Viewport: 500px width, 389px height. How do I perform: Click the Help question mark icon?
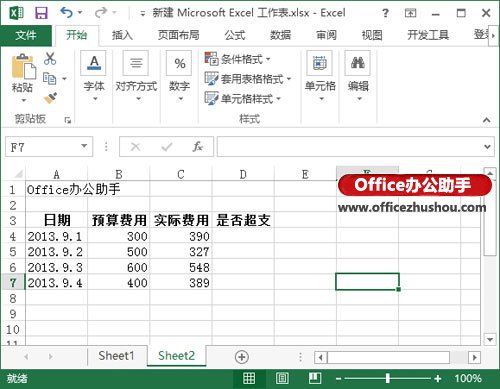coord(386,13)
